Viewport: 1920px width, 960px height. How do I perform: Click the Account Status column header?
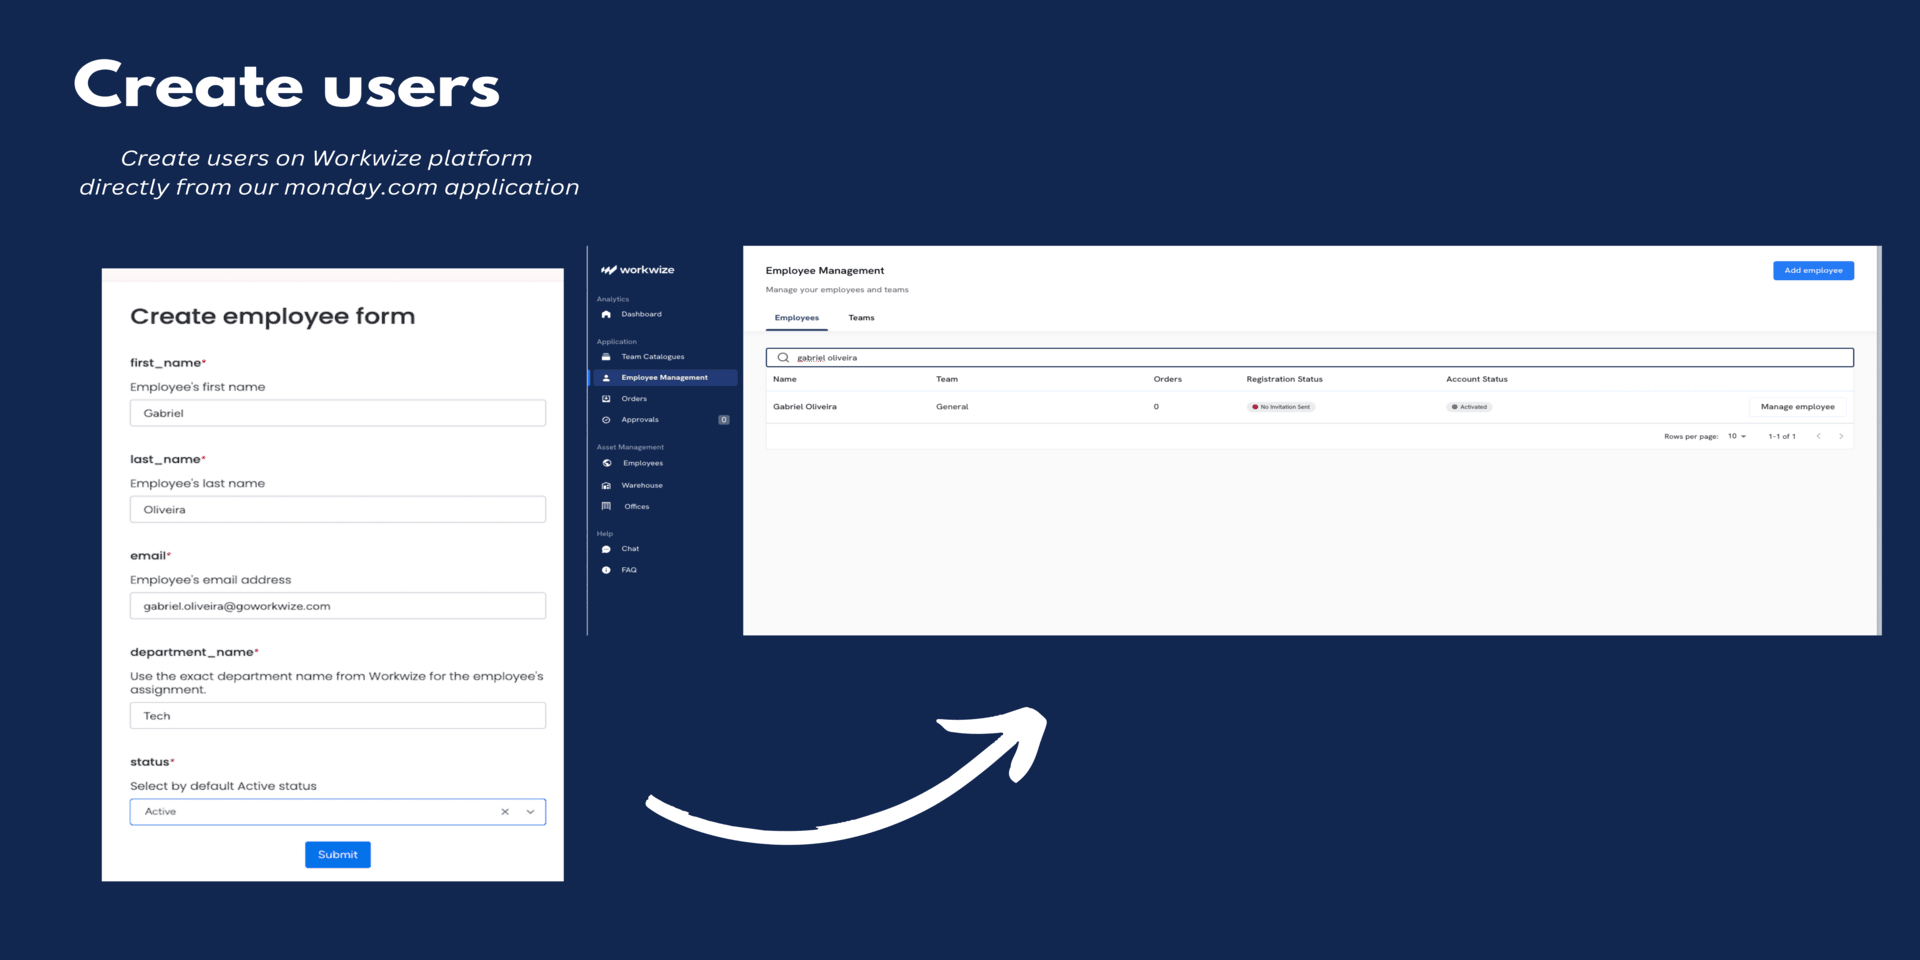point(1477,379)
